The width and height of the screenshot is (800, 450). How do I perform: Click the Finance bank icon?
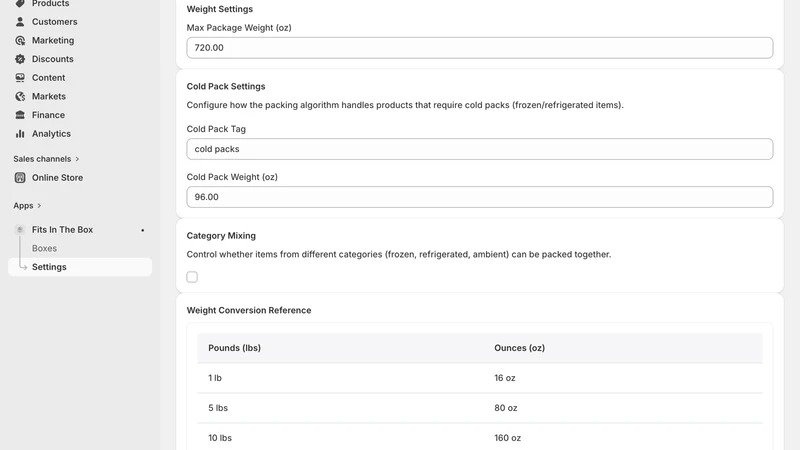click(x=20, y=115)
